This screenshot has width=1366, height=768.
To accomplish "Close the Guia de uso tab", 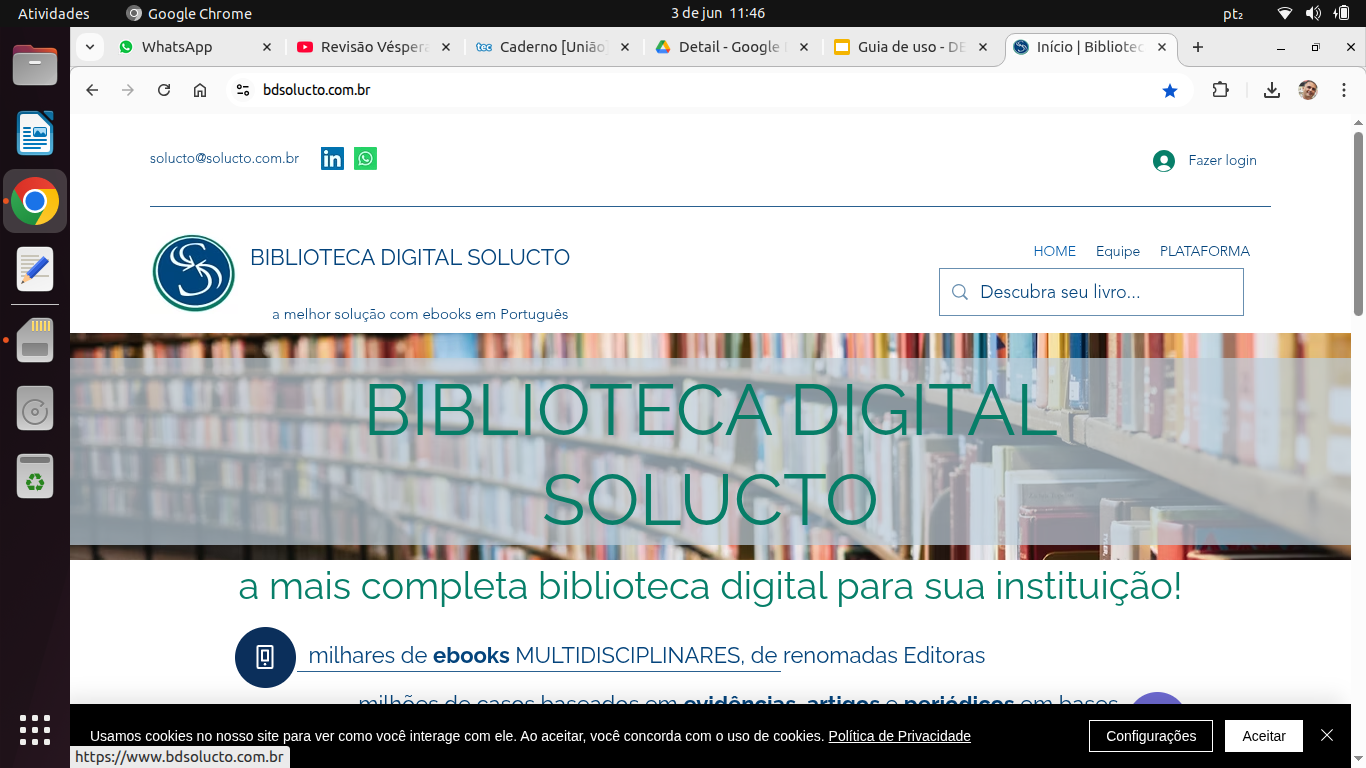I will click(983, 47).
